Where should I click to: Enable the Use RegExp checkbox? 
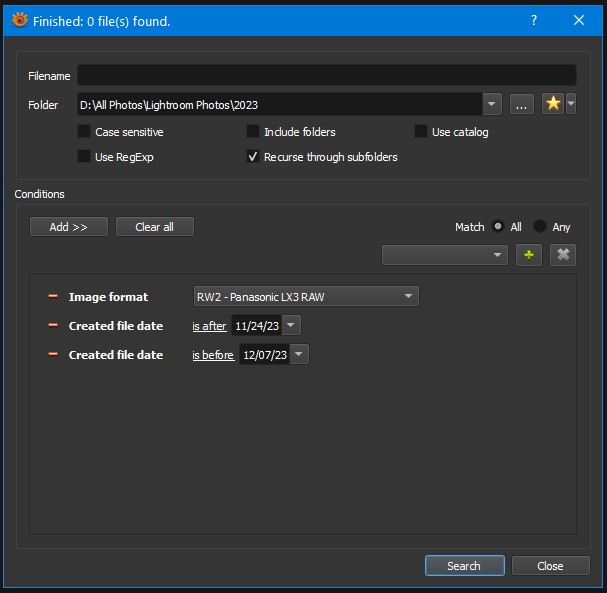84,156
